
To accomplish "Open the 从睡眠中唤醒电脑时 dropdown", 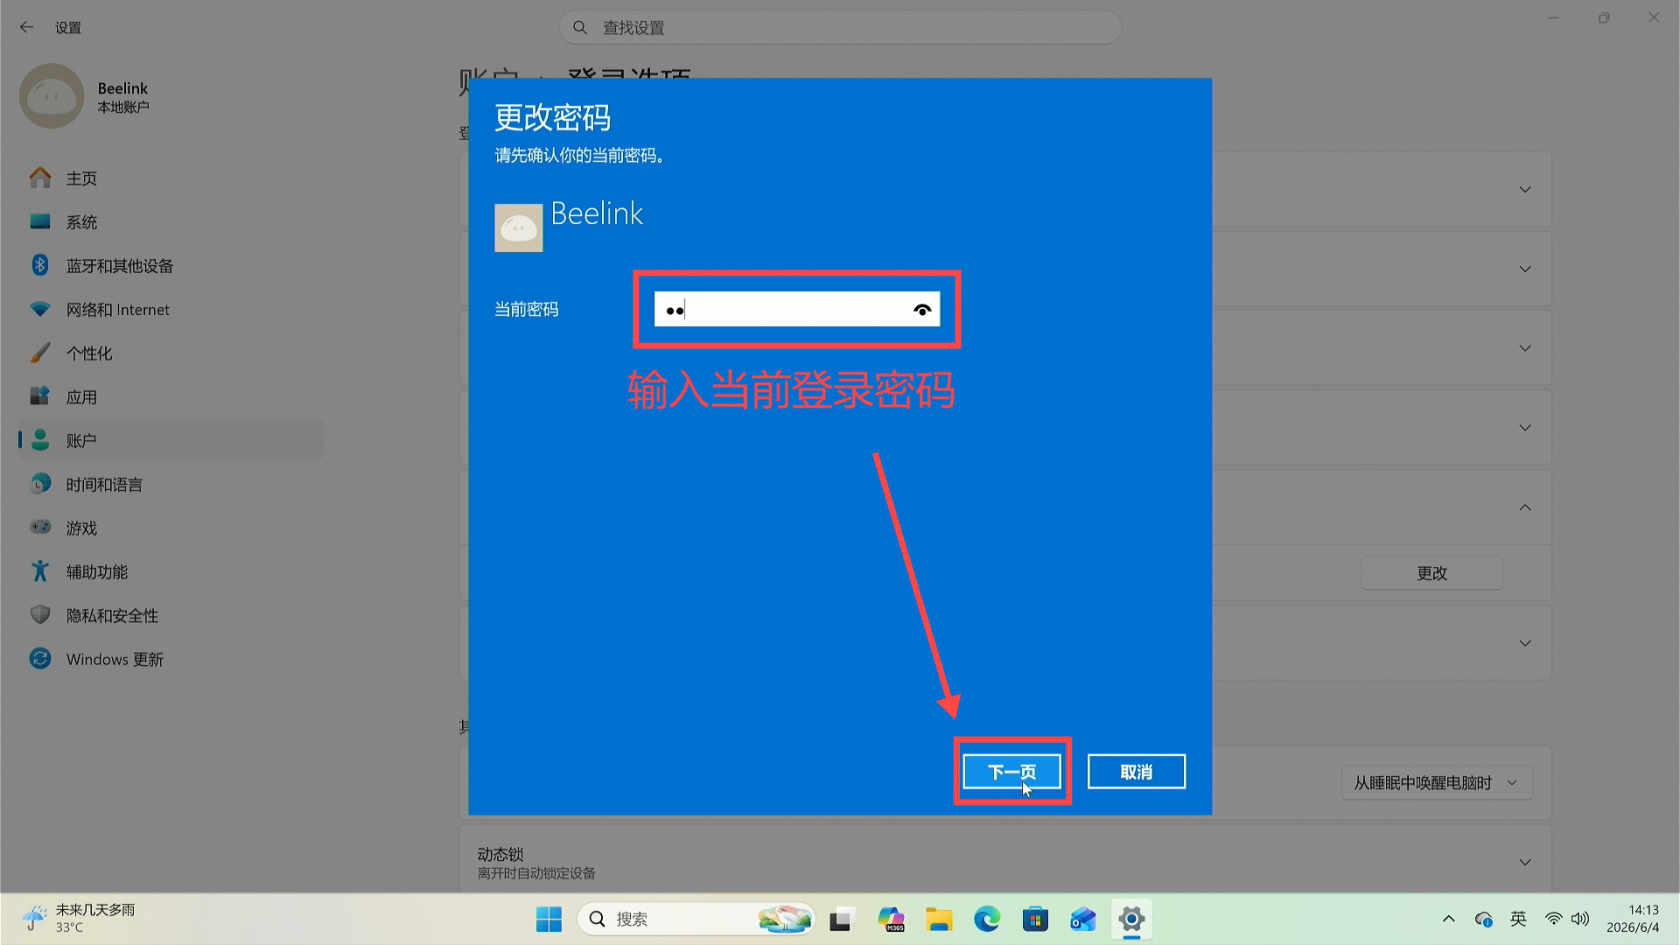I will pos(1436,783).
